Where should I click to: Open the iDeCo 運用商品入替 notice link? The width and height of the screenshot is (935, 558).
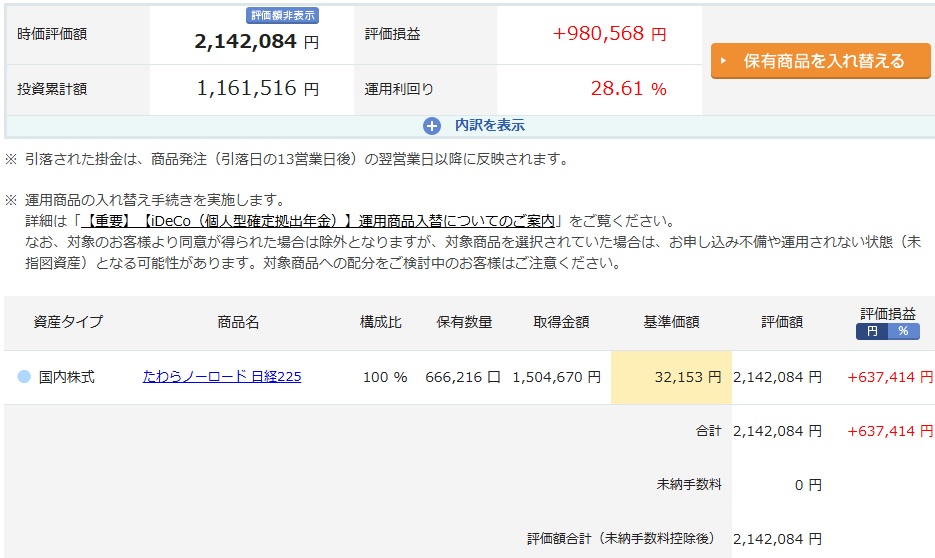click(319, 221)
